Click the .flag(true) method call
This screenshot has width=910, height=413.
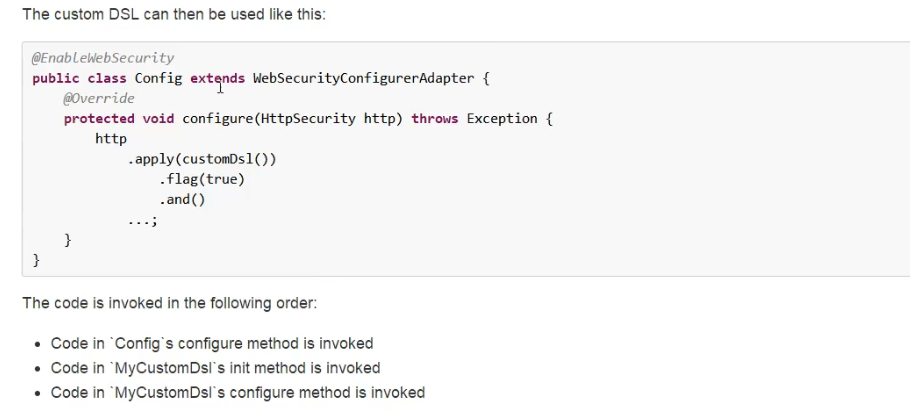pyautogui.click(x=201, y=179)
